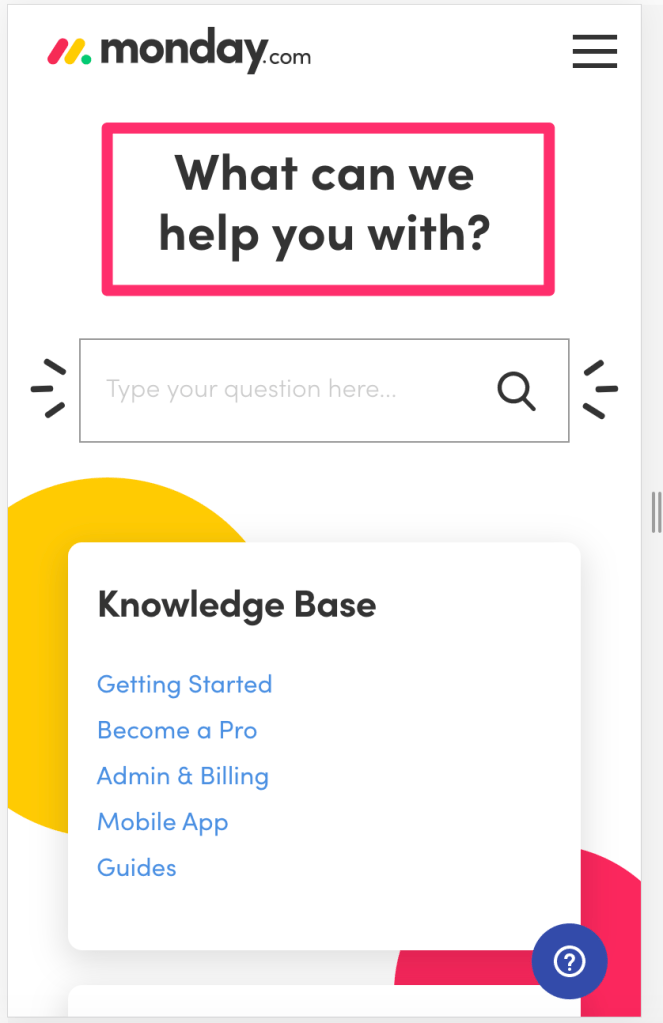The image size is (663, 1023).
Task: Open the question mark help widget
Action: 569,961
